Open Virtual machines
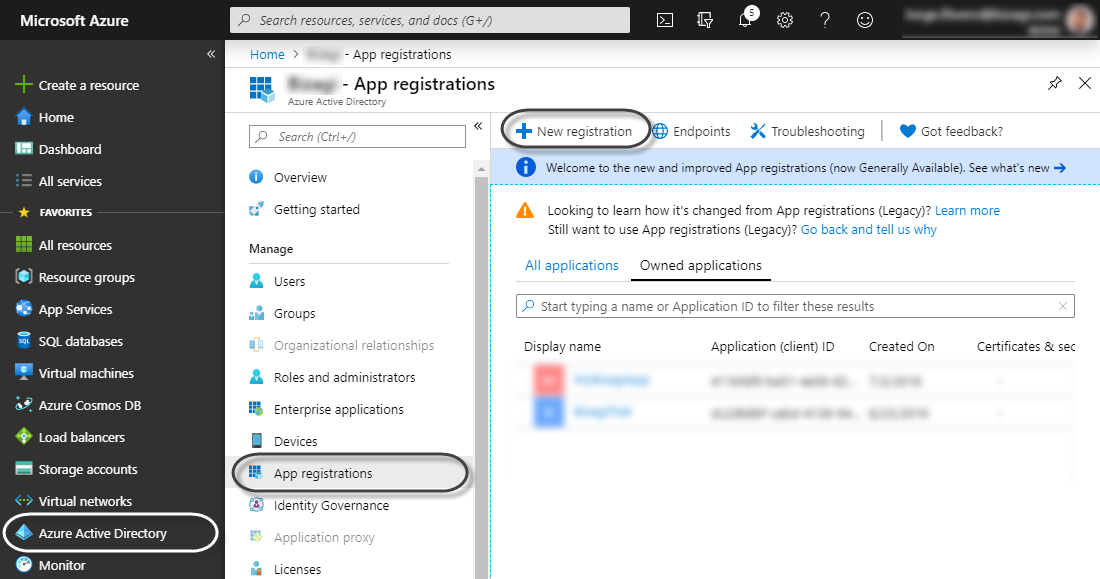This screenshot has width=1100, height=579. [74, 373]
